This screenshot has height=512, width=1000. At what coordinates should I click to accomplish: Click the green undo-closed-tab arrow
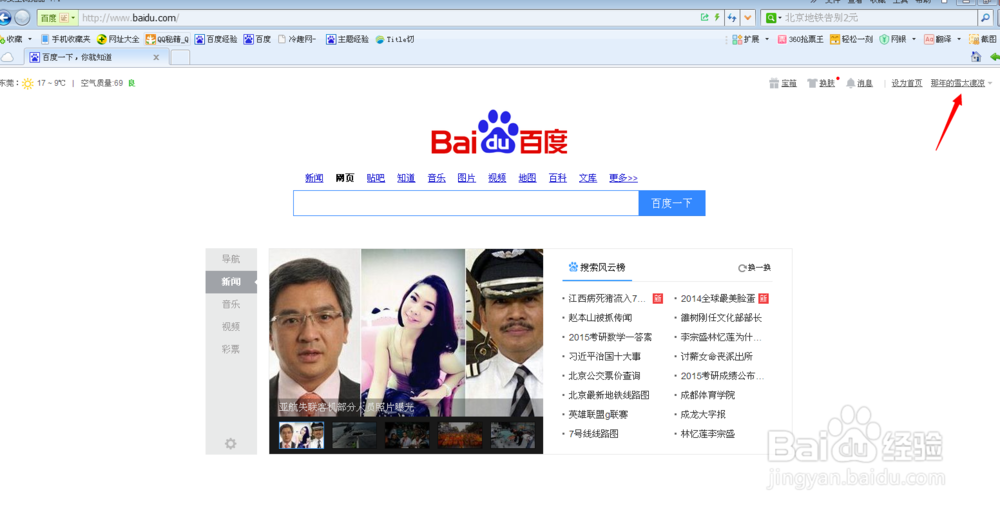tap(994, 57)
